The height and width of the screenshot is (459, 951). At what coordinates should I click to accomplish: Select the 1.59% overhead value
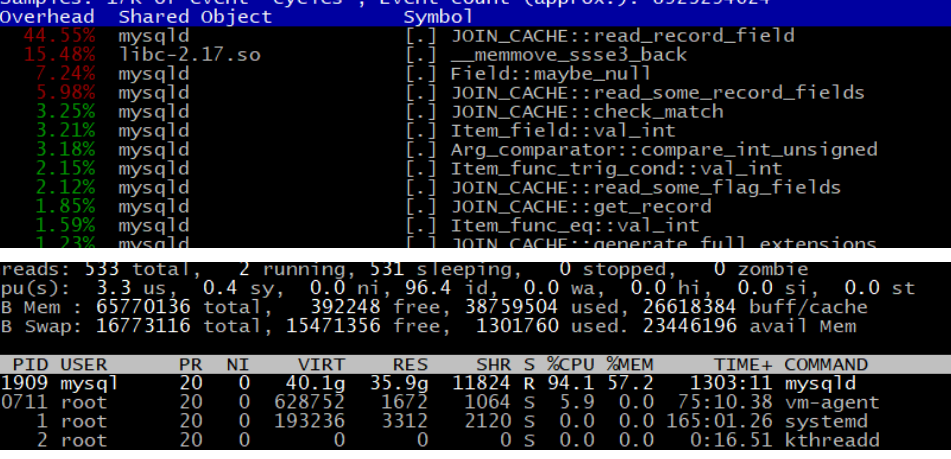pos(65,226)
